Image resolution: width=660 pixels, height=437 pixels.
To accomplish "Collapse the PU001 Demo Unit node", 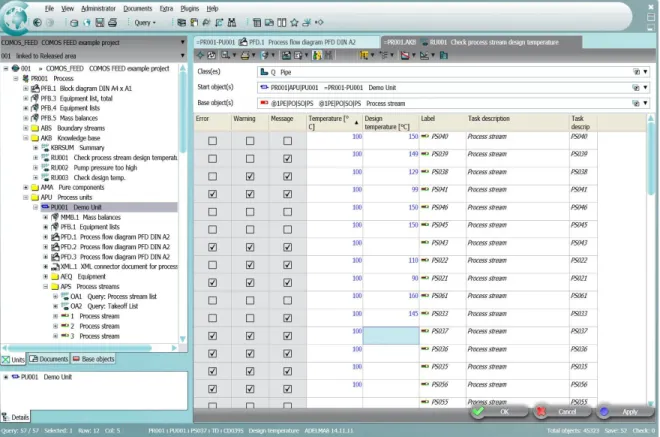I will pyautogui.click(x=36, y=207).
